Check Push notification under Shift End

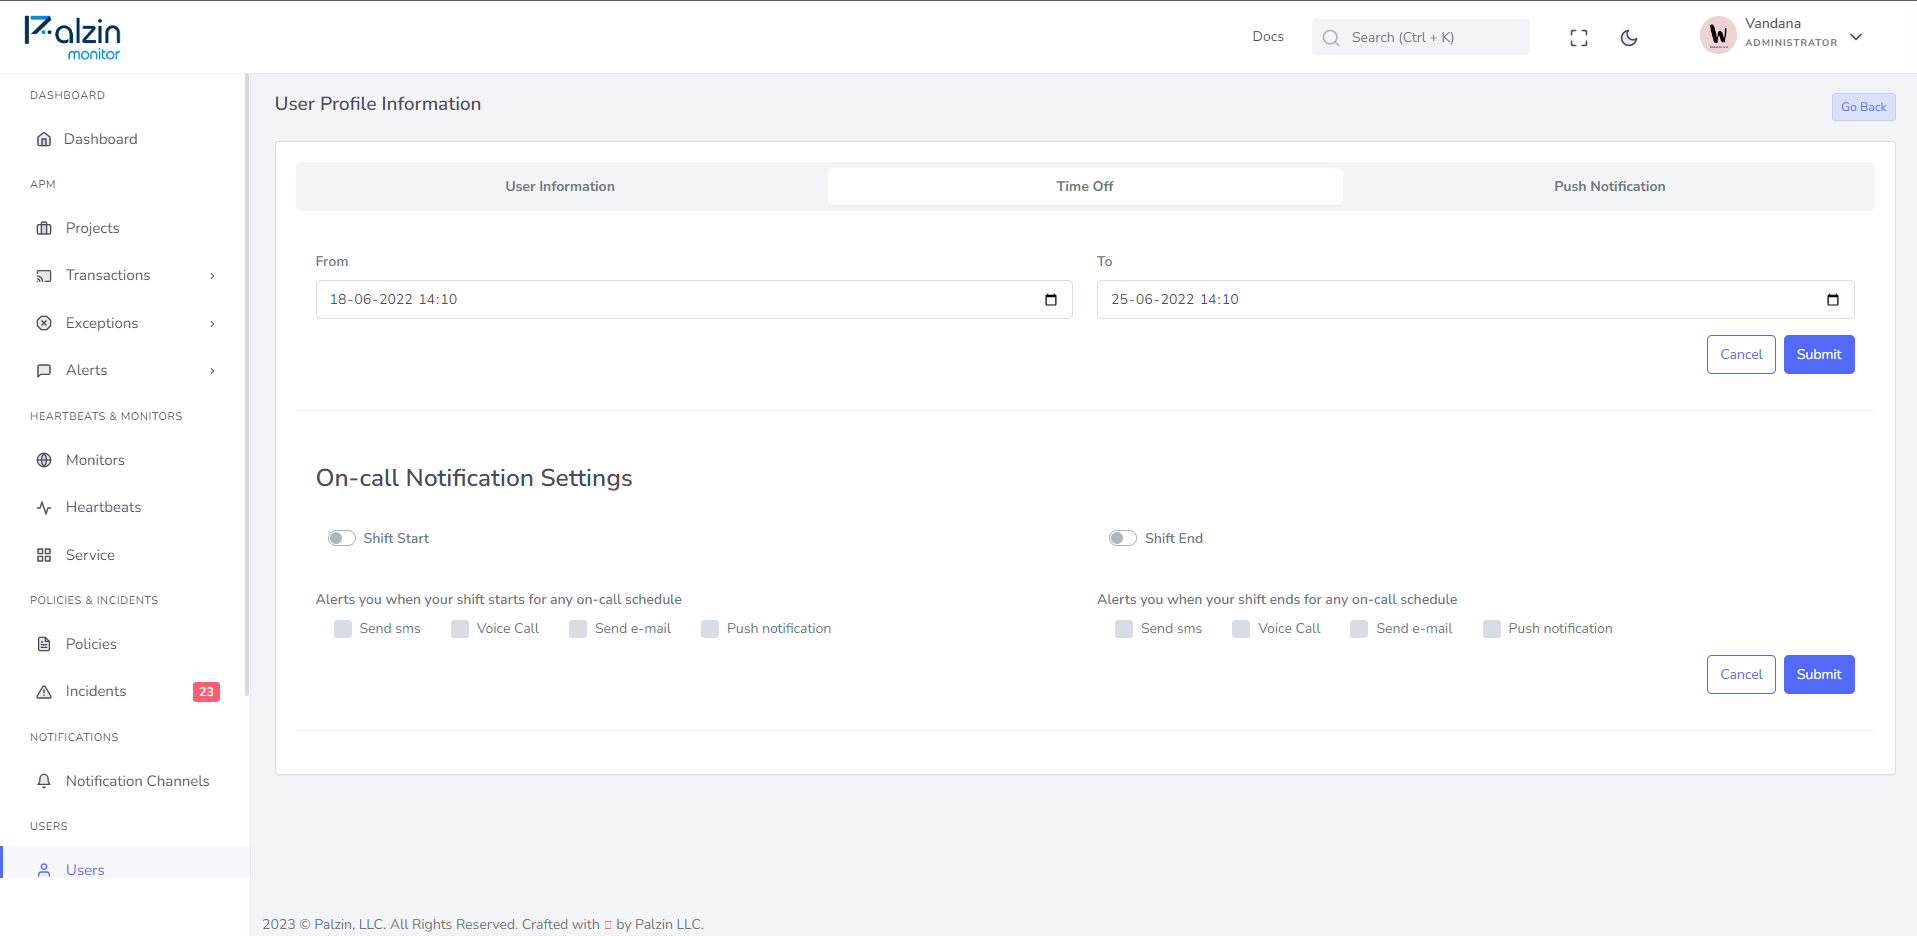1492,629
